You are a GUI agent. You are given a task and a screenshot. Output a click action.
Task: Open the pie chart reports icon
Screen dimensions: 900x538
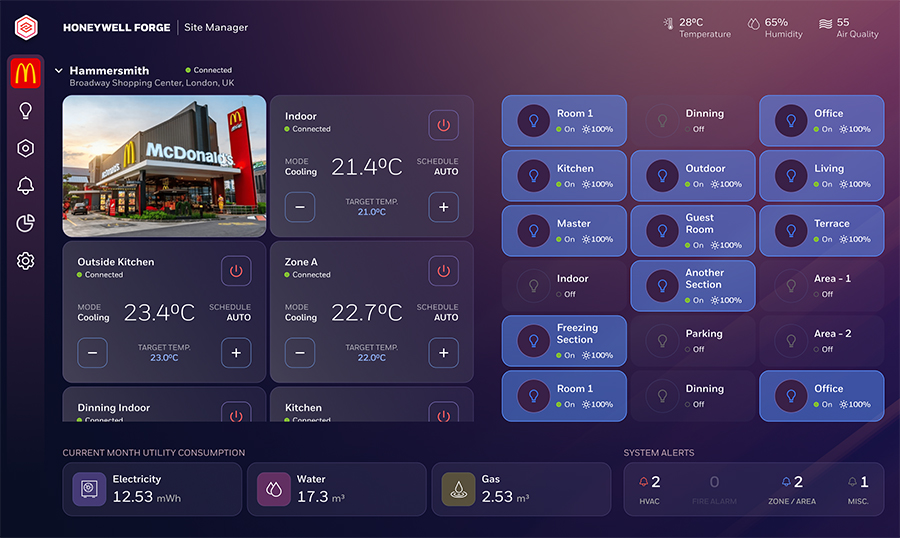[26, 223]
